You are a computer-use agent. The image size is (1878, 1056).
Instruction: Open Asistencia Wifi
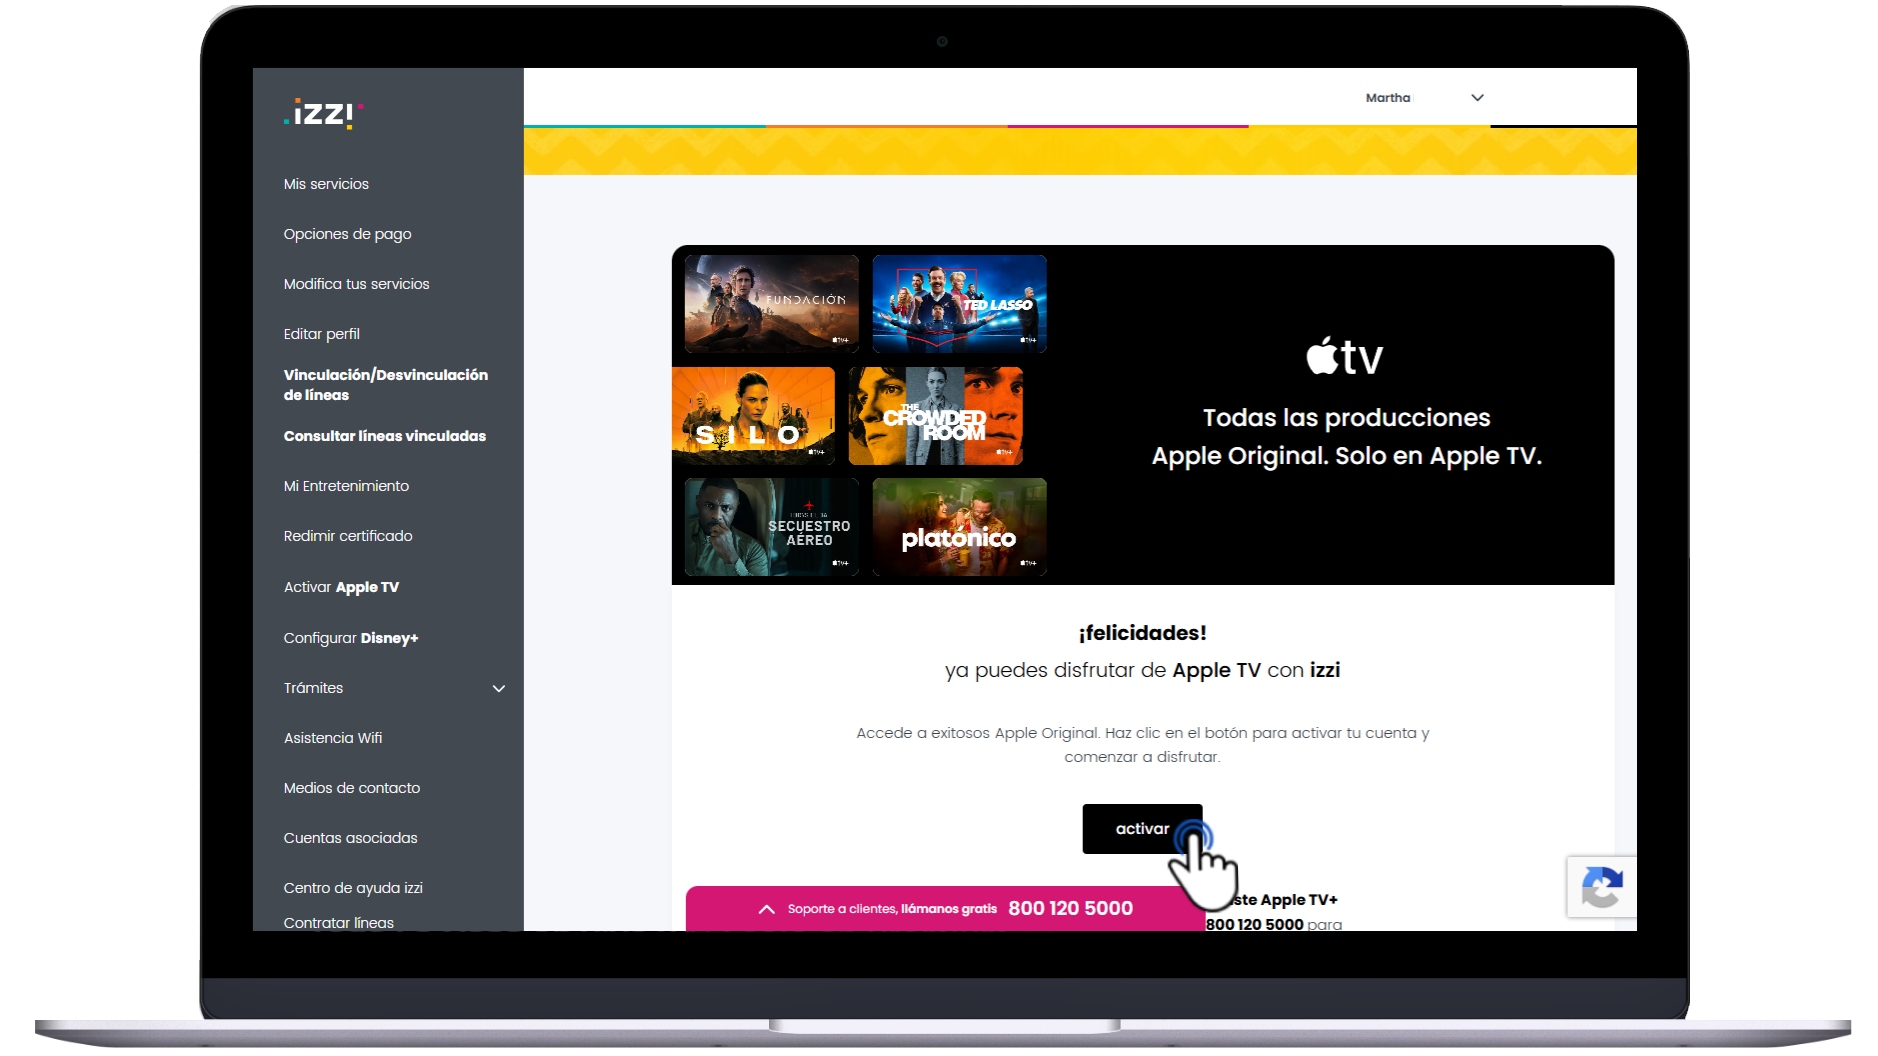pyautogui.click(x=332, y=738)
